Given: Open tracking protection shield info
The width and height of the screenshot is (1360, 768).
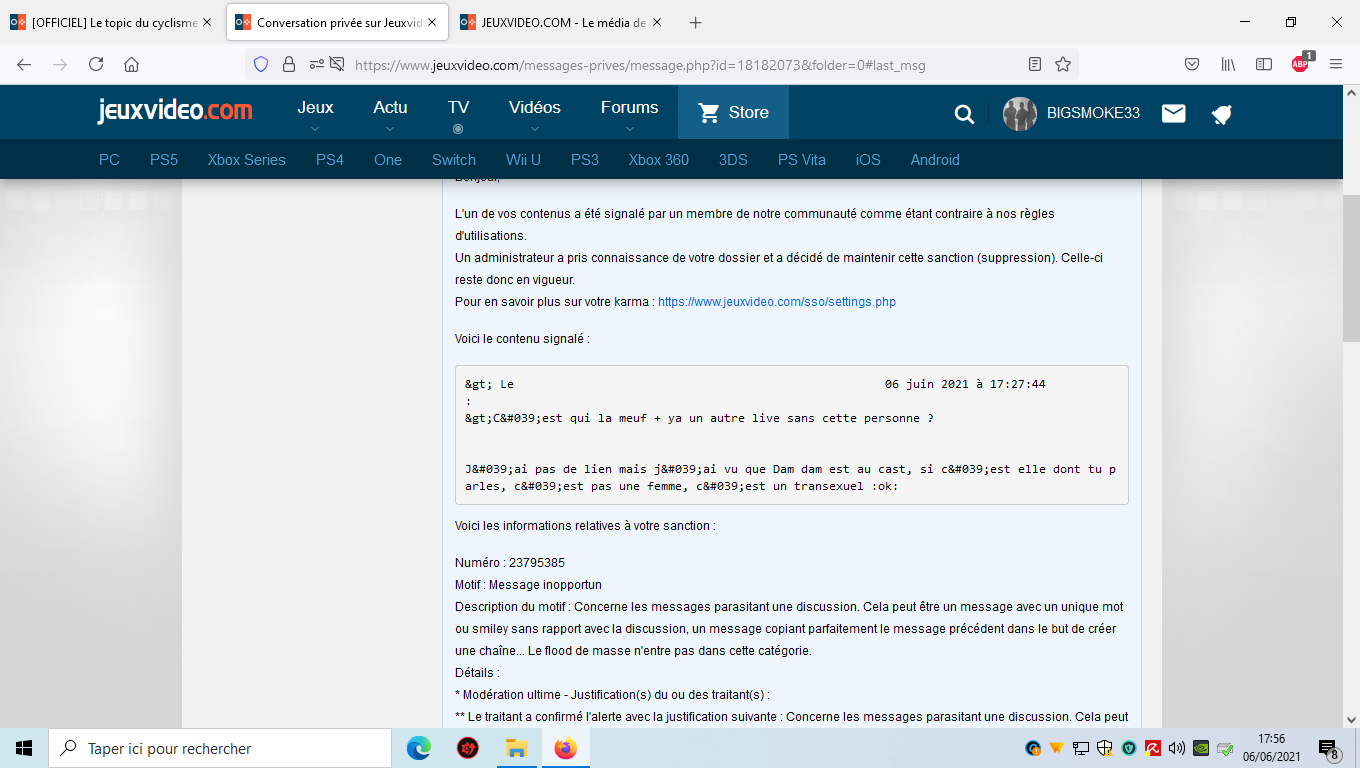Looking at the screenshot, I should pyautogui.click(x=261, y=64).
